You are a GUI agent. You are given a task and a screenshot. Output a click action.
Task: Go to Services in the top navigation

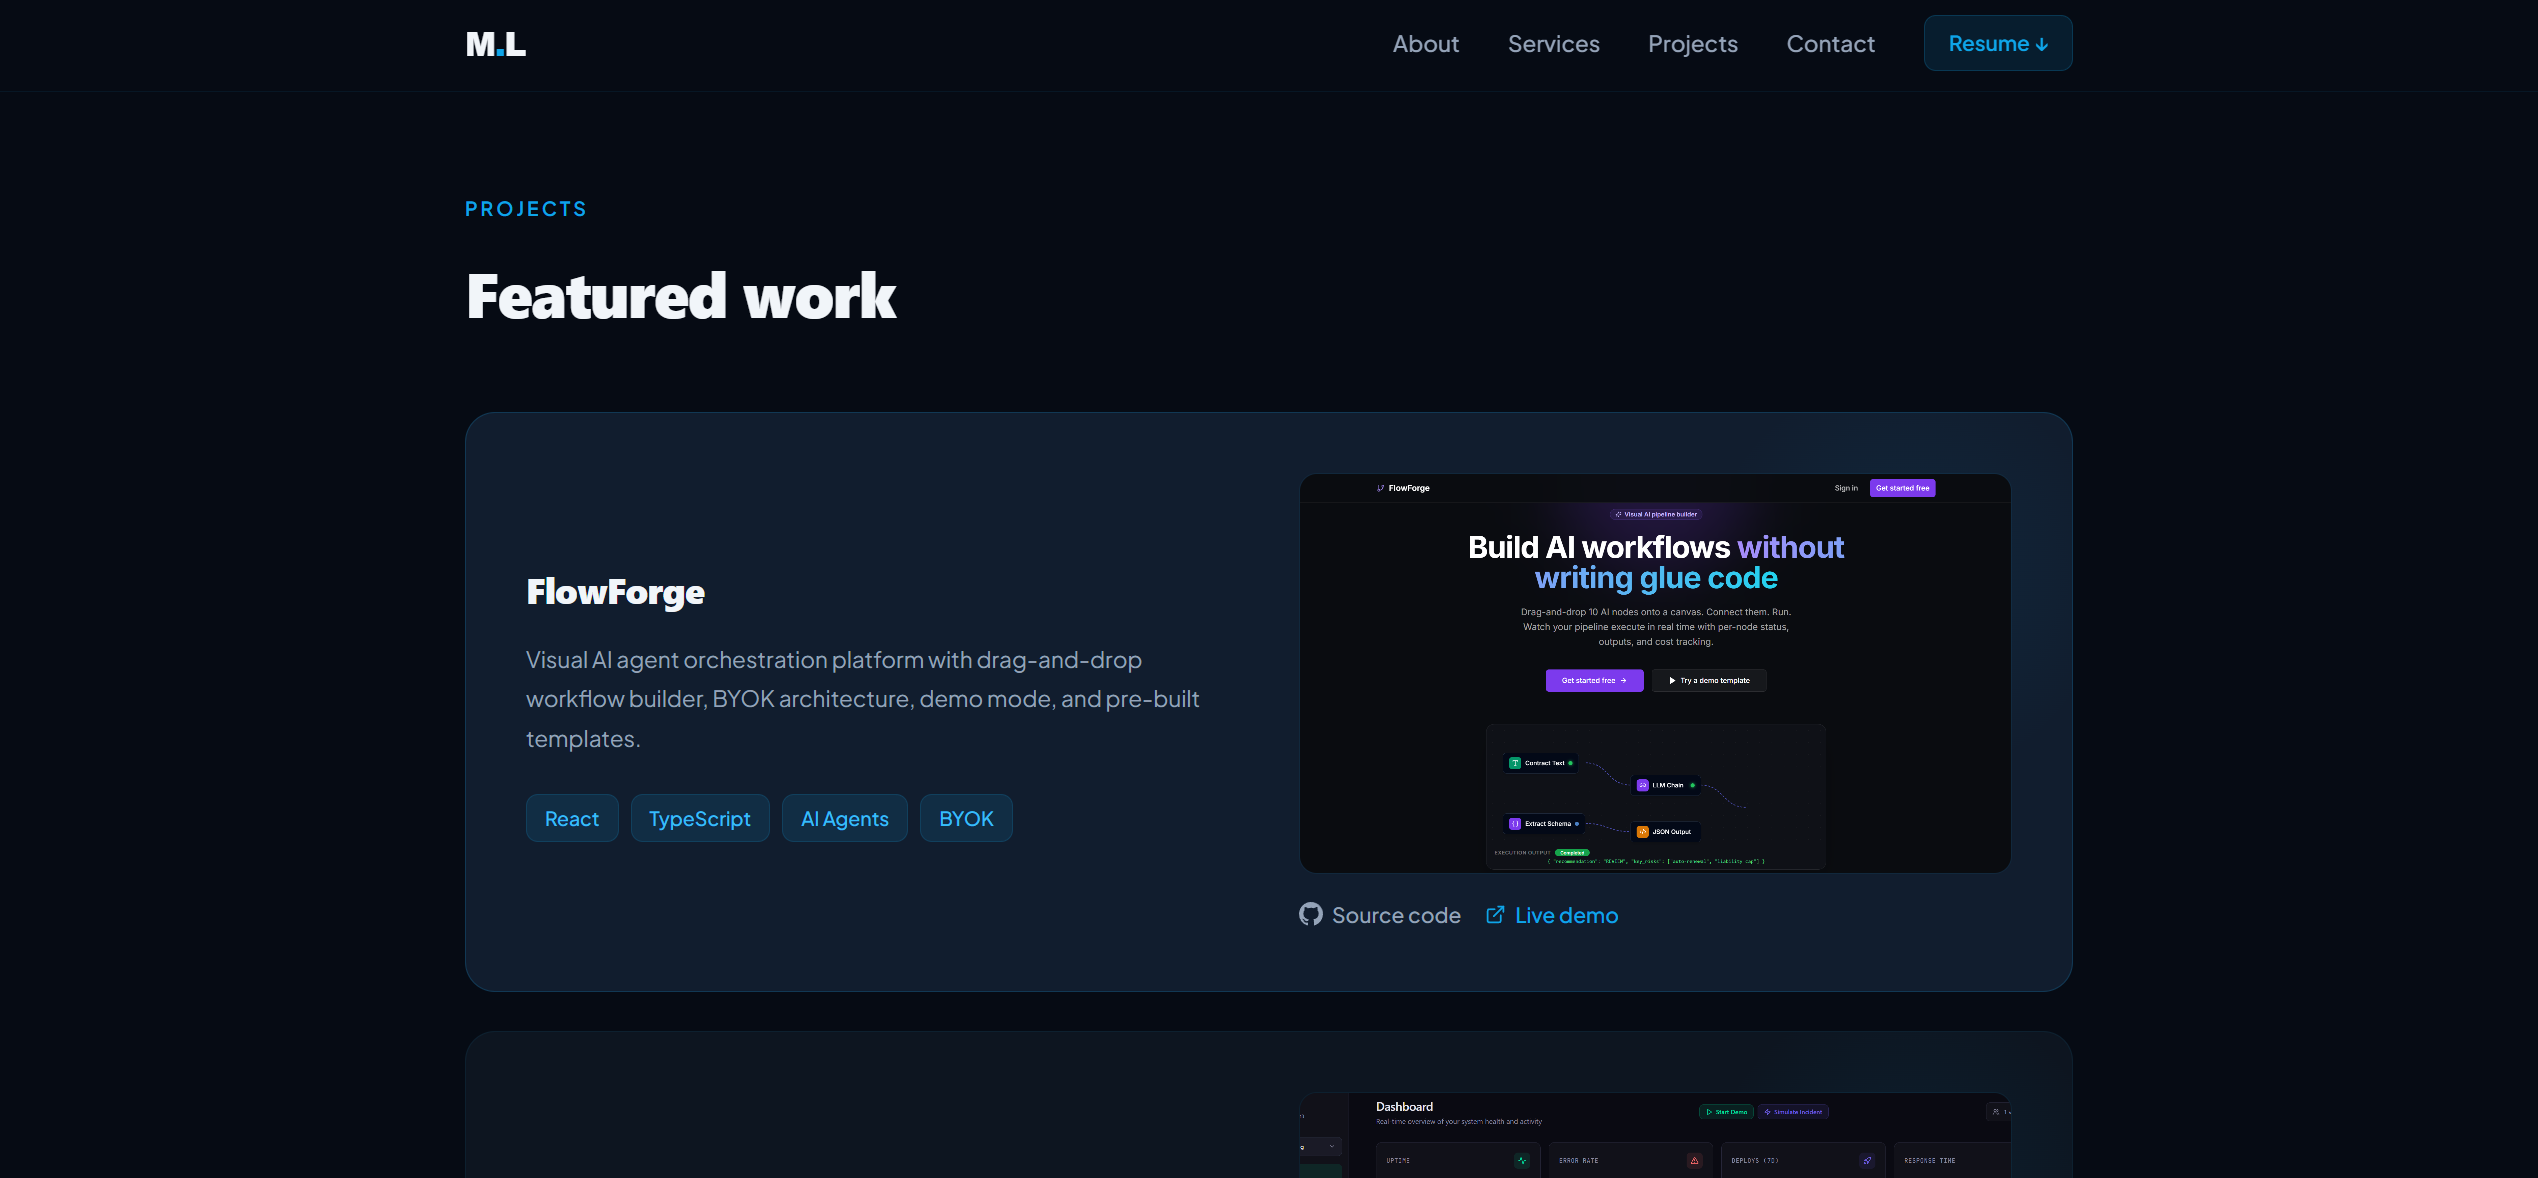pos(1554,44)
